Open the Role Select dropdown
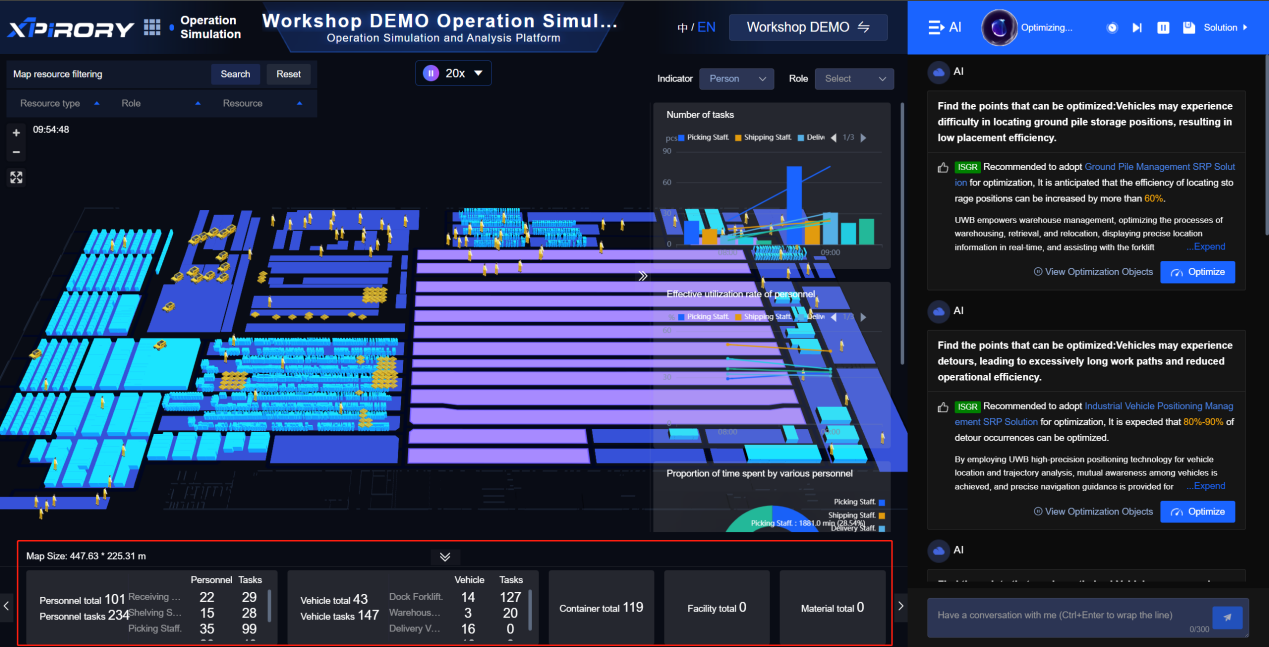The width and height of the screenshot is (1269, 647). [854, 78]
